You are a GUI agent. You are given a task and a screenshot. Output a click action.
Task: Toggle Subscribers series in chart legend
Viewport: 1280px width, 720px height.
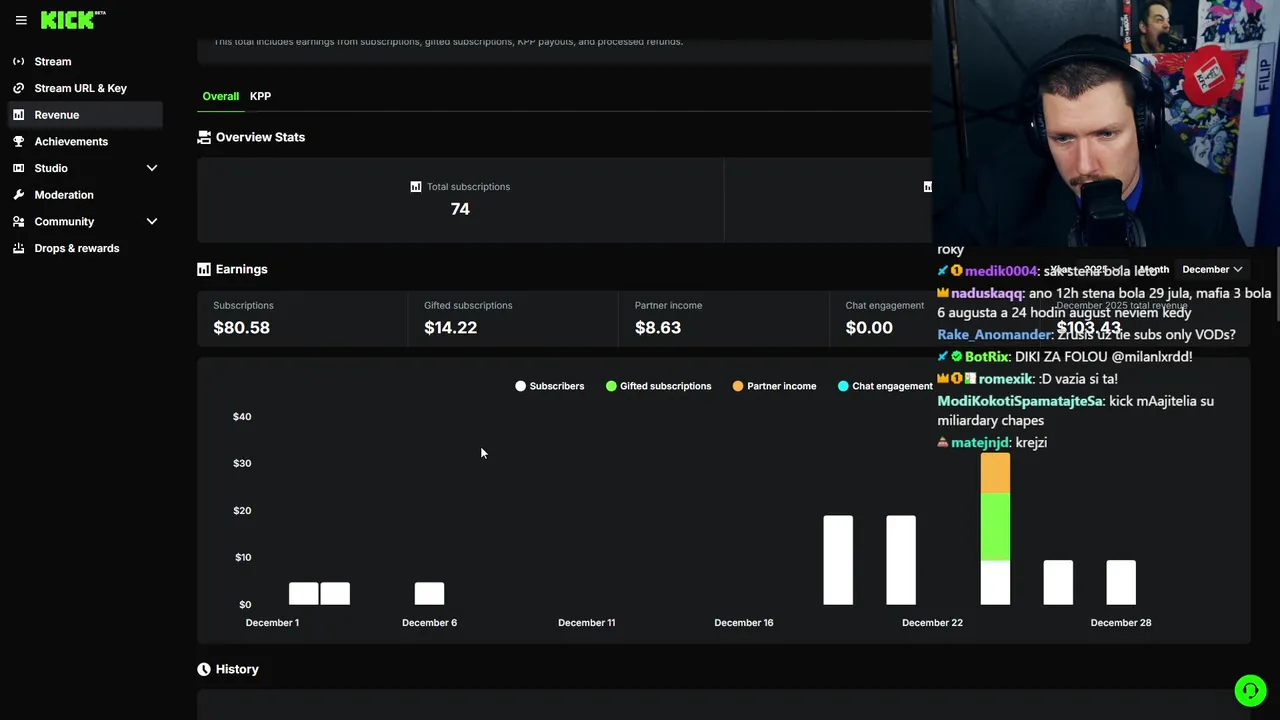549,386
